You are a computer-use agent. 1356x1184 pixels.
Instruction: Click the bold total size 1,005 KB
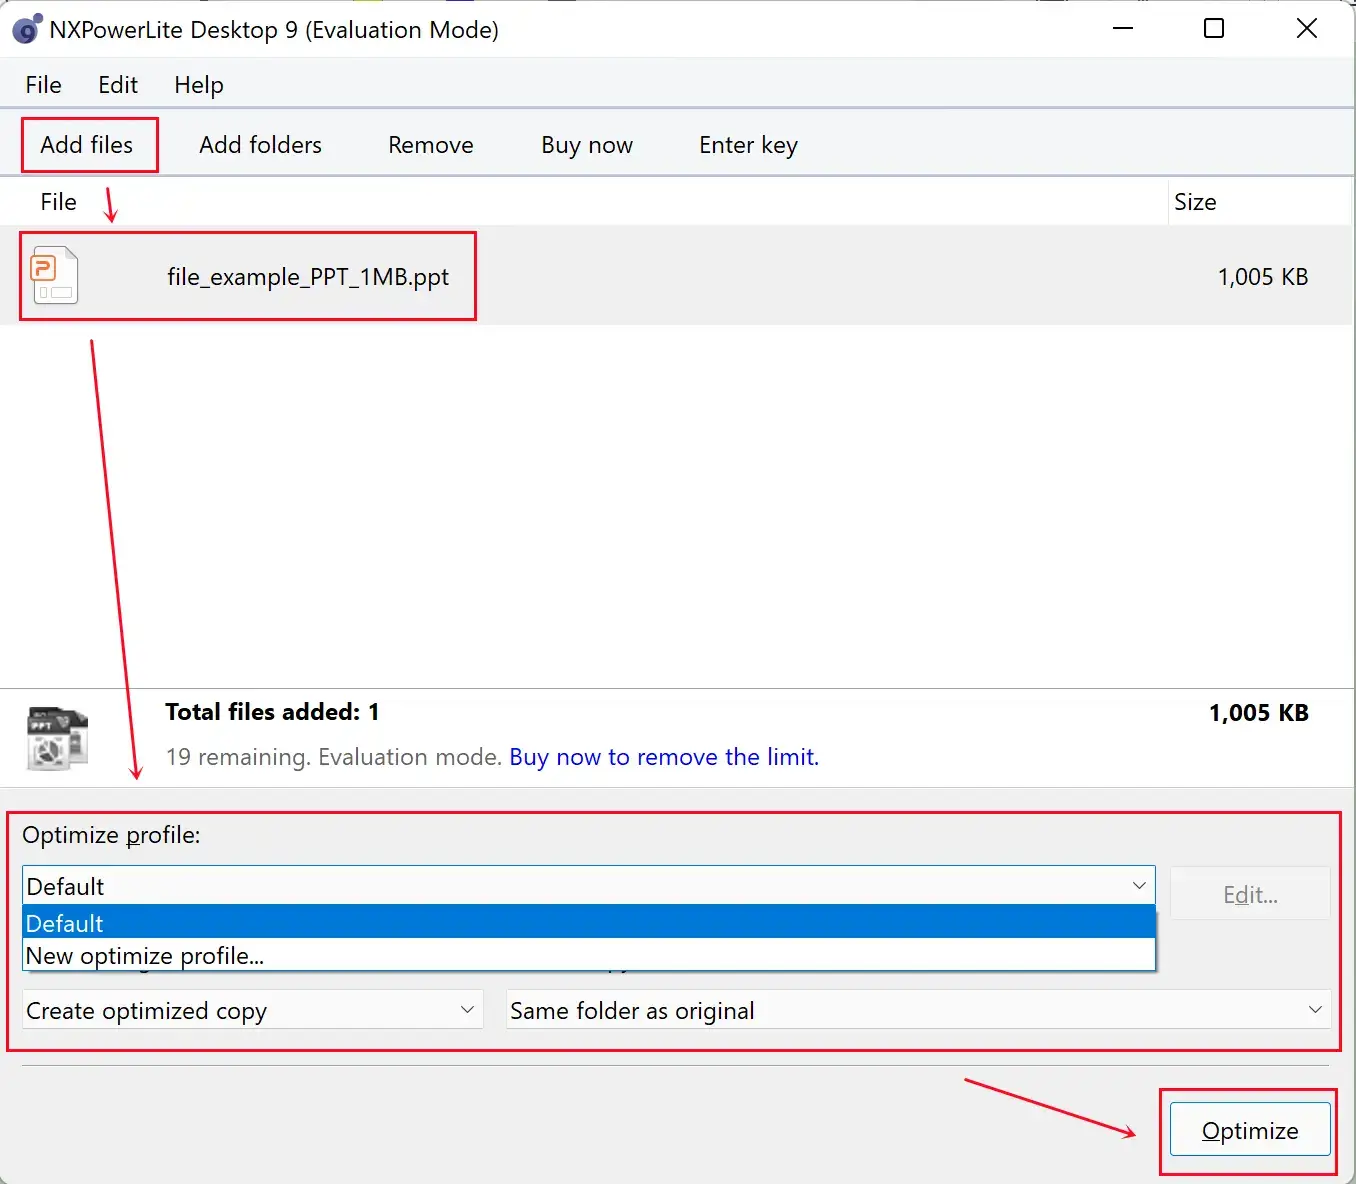tap(1258, 713)
